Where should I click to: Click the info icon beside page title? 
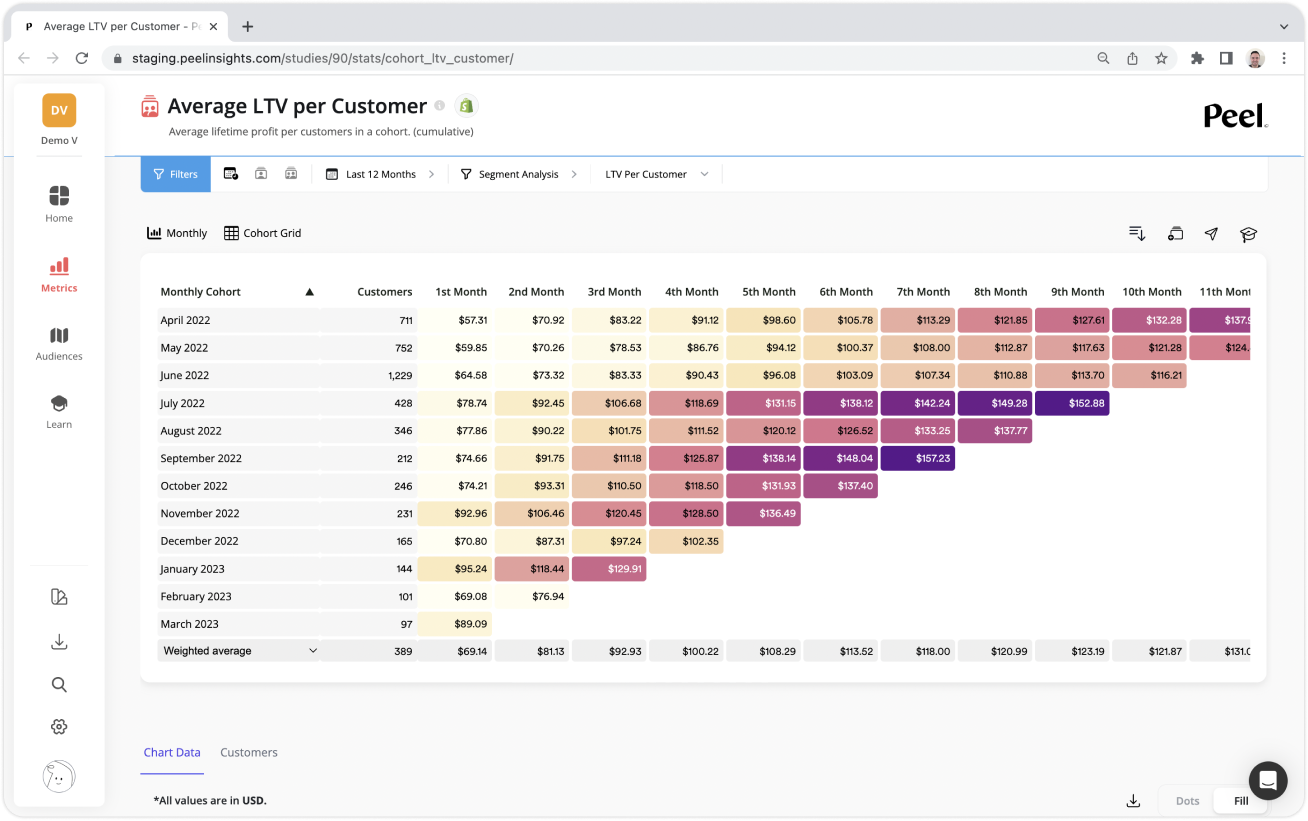click(x=439, y=105)
